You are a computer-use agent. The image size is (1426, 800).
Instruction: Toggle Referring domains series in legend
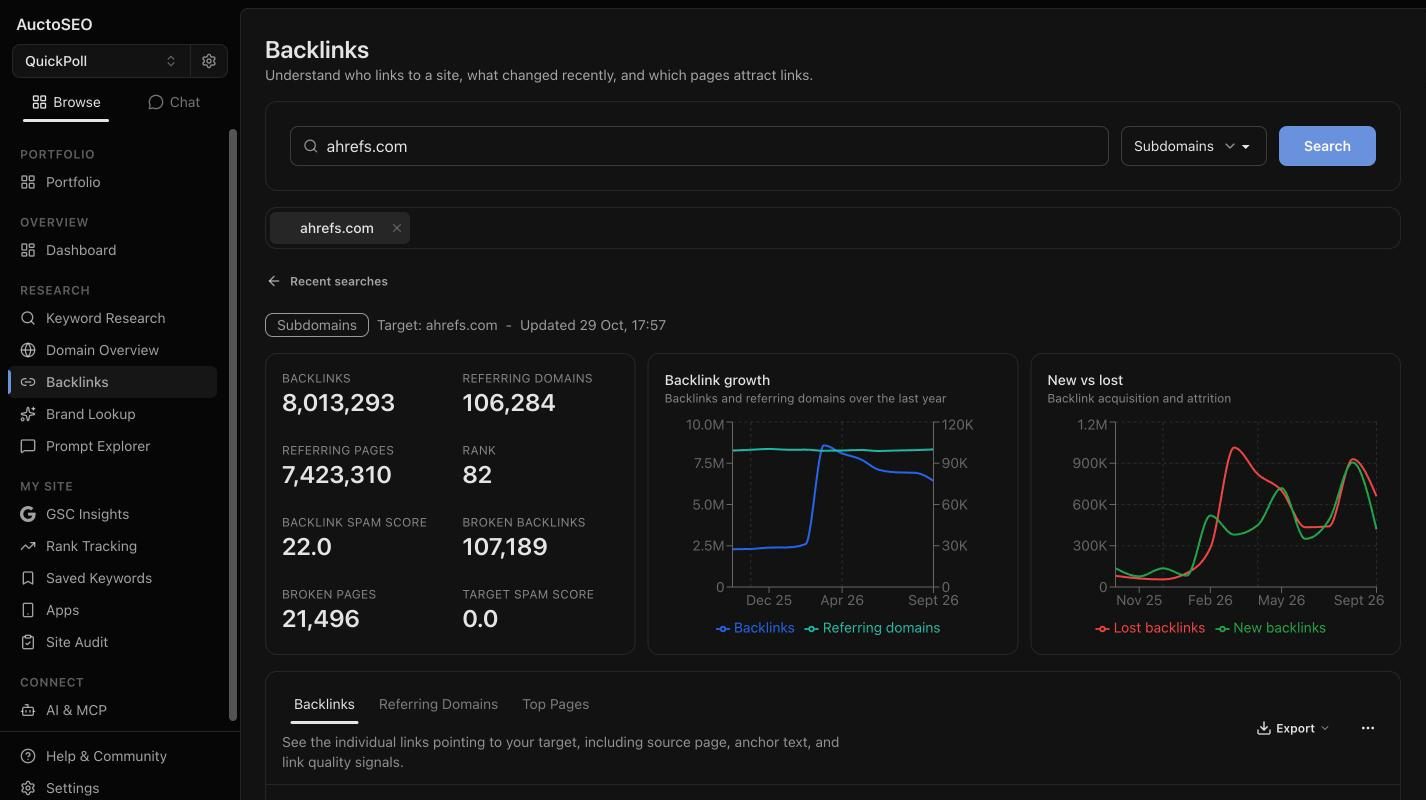click(x=873, y=628)
